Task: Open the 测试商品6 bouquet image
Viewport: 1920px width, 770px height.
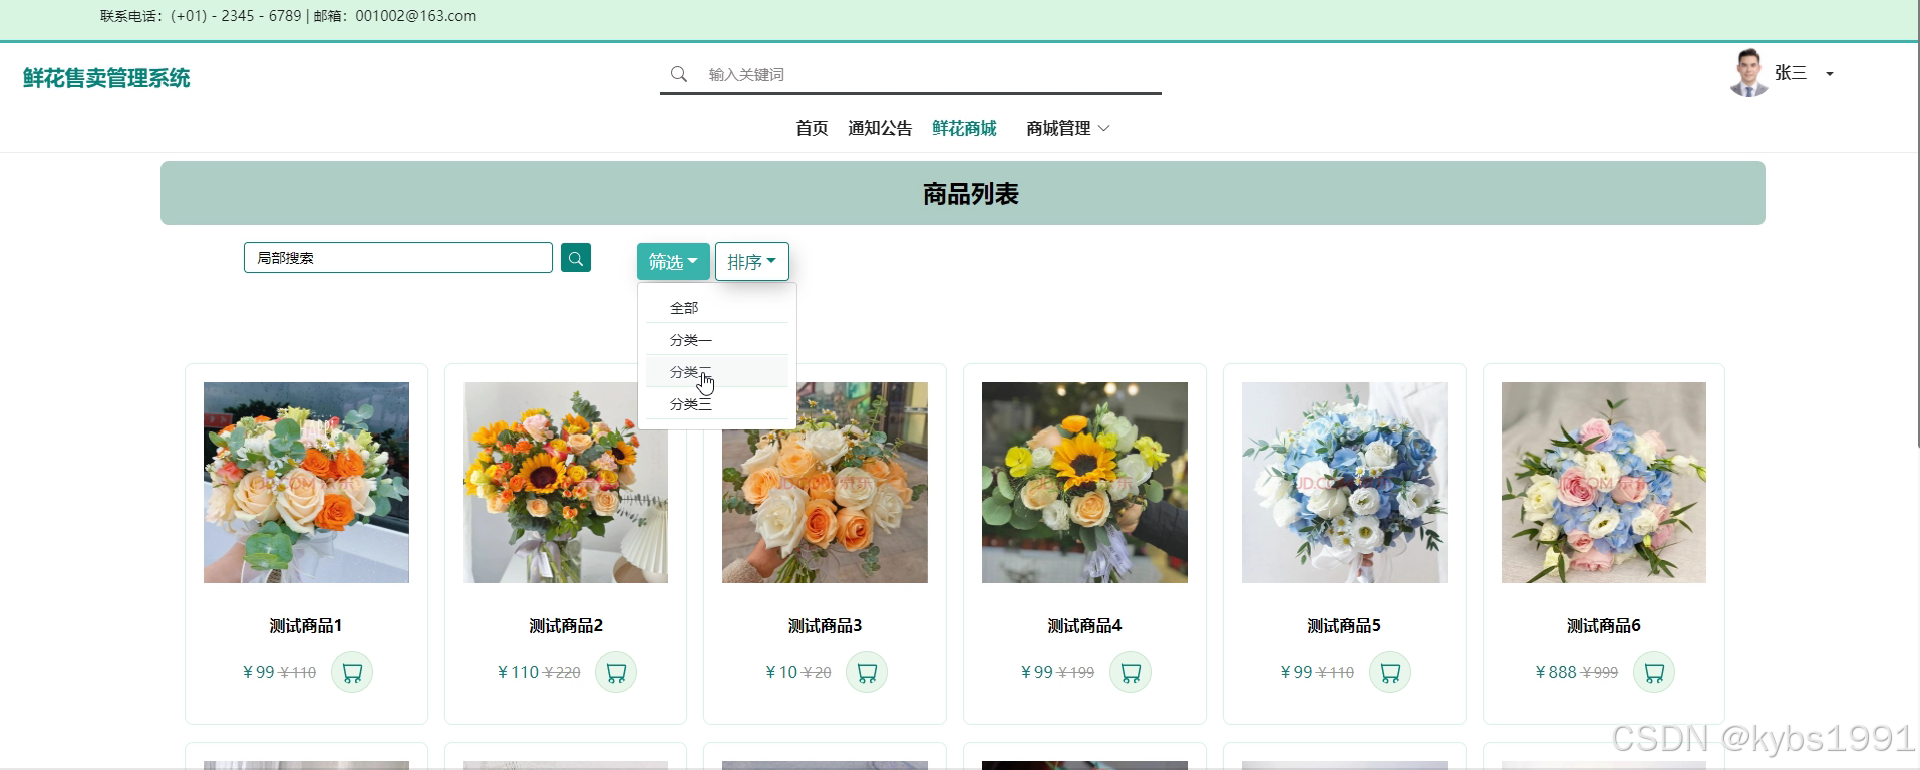Action: click(x=1604, y=482)
